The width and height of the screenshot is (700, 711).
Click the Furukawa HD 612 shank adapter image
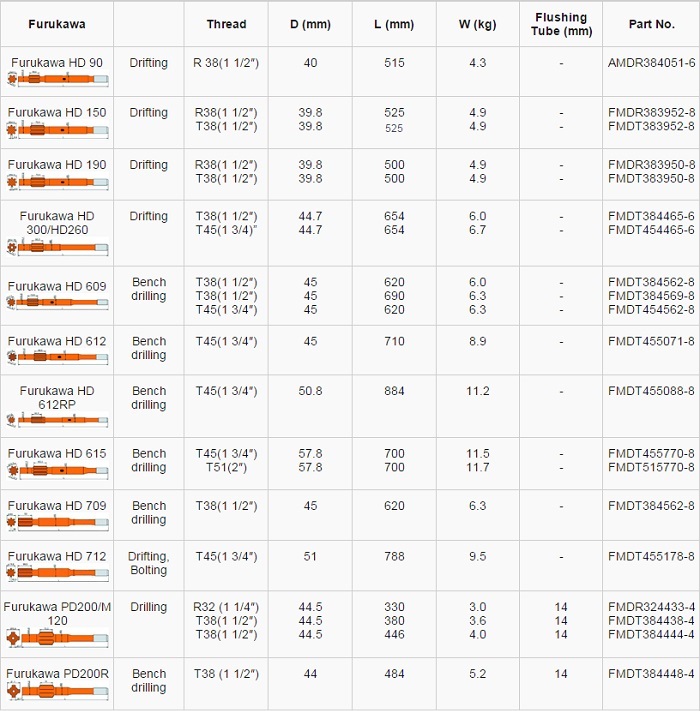58,357
